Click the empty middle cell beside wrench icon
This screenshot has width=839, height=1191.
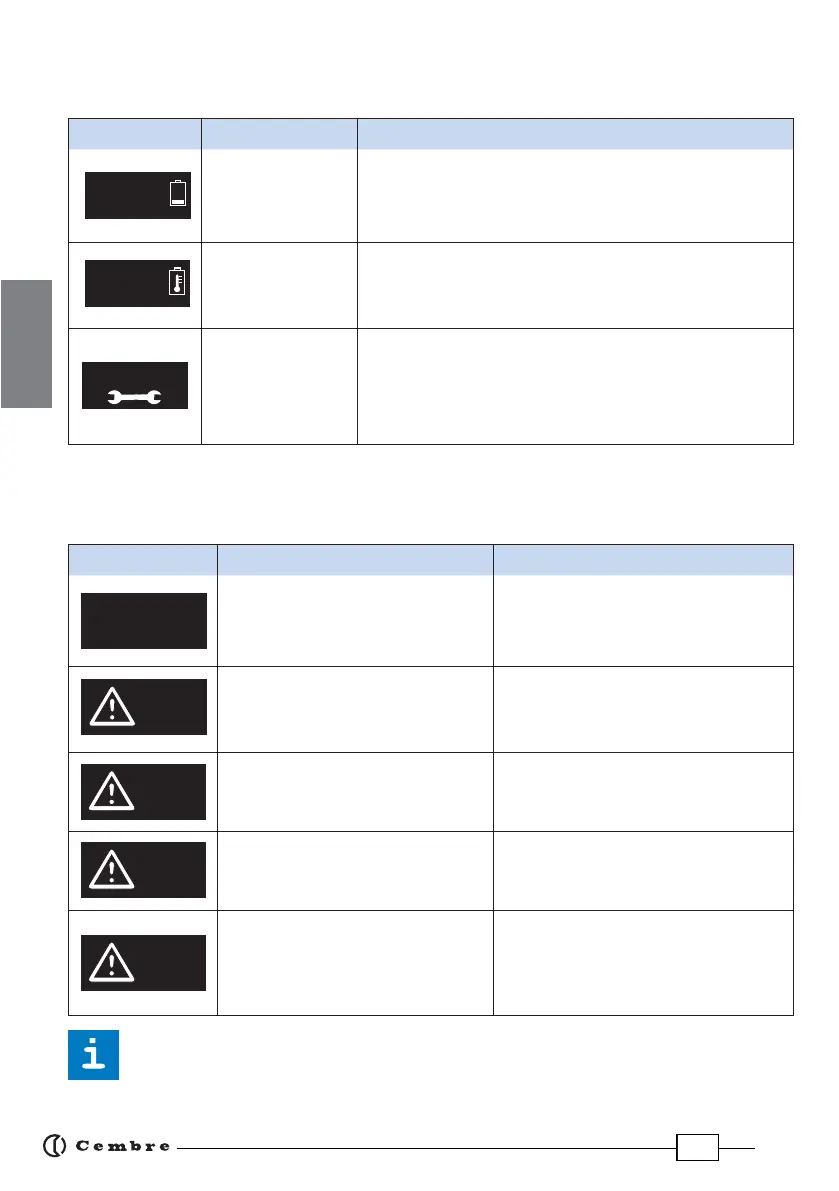pos(279,386)
